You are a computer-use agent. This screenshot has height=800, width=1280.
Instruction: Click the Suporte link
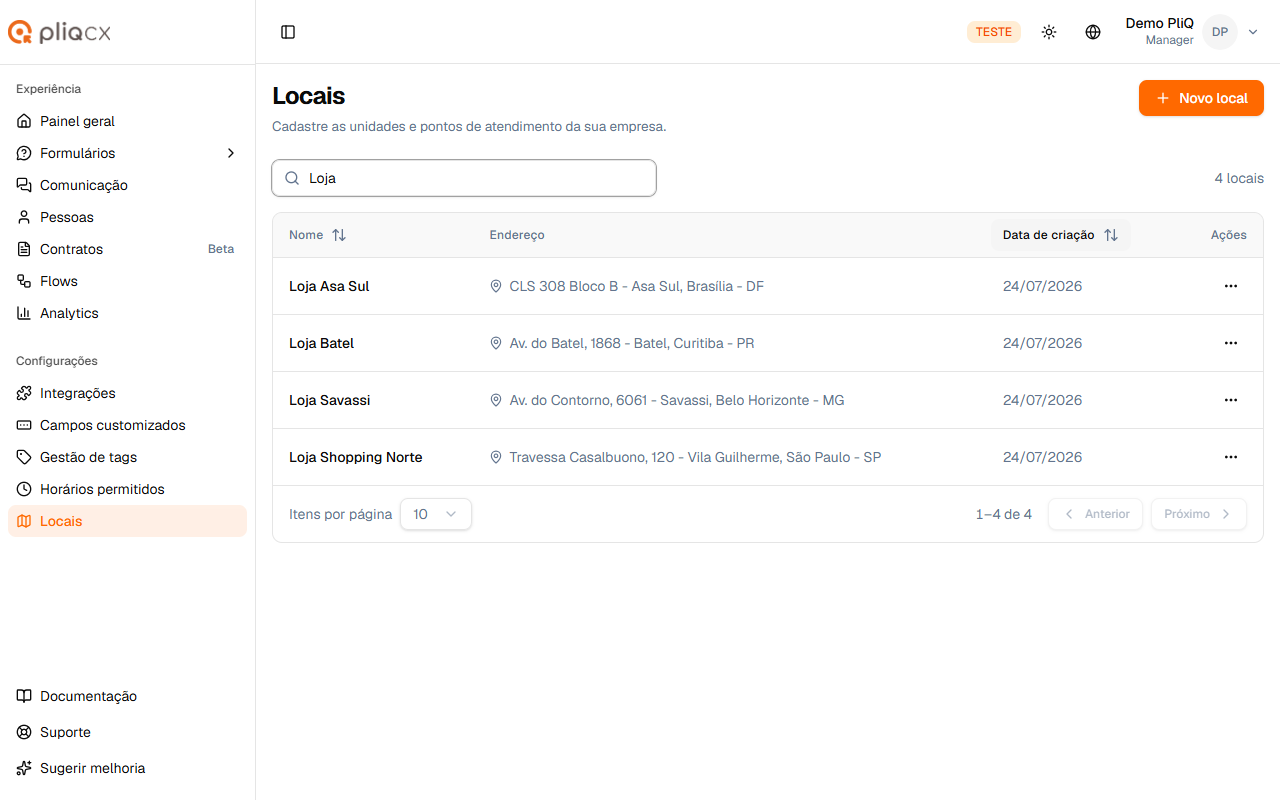[127, 732]
